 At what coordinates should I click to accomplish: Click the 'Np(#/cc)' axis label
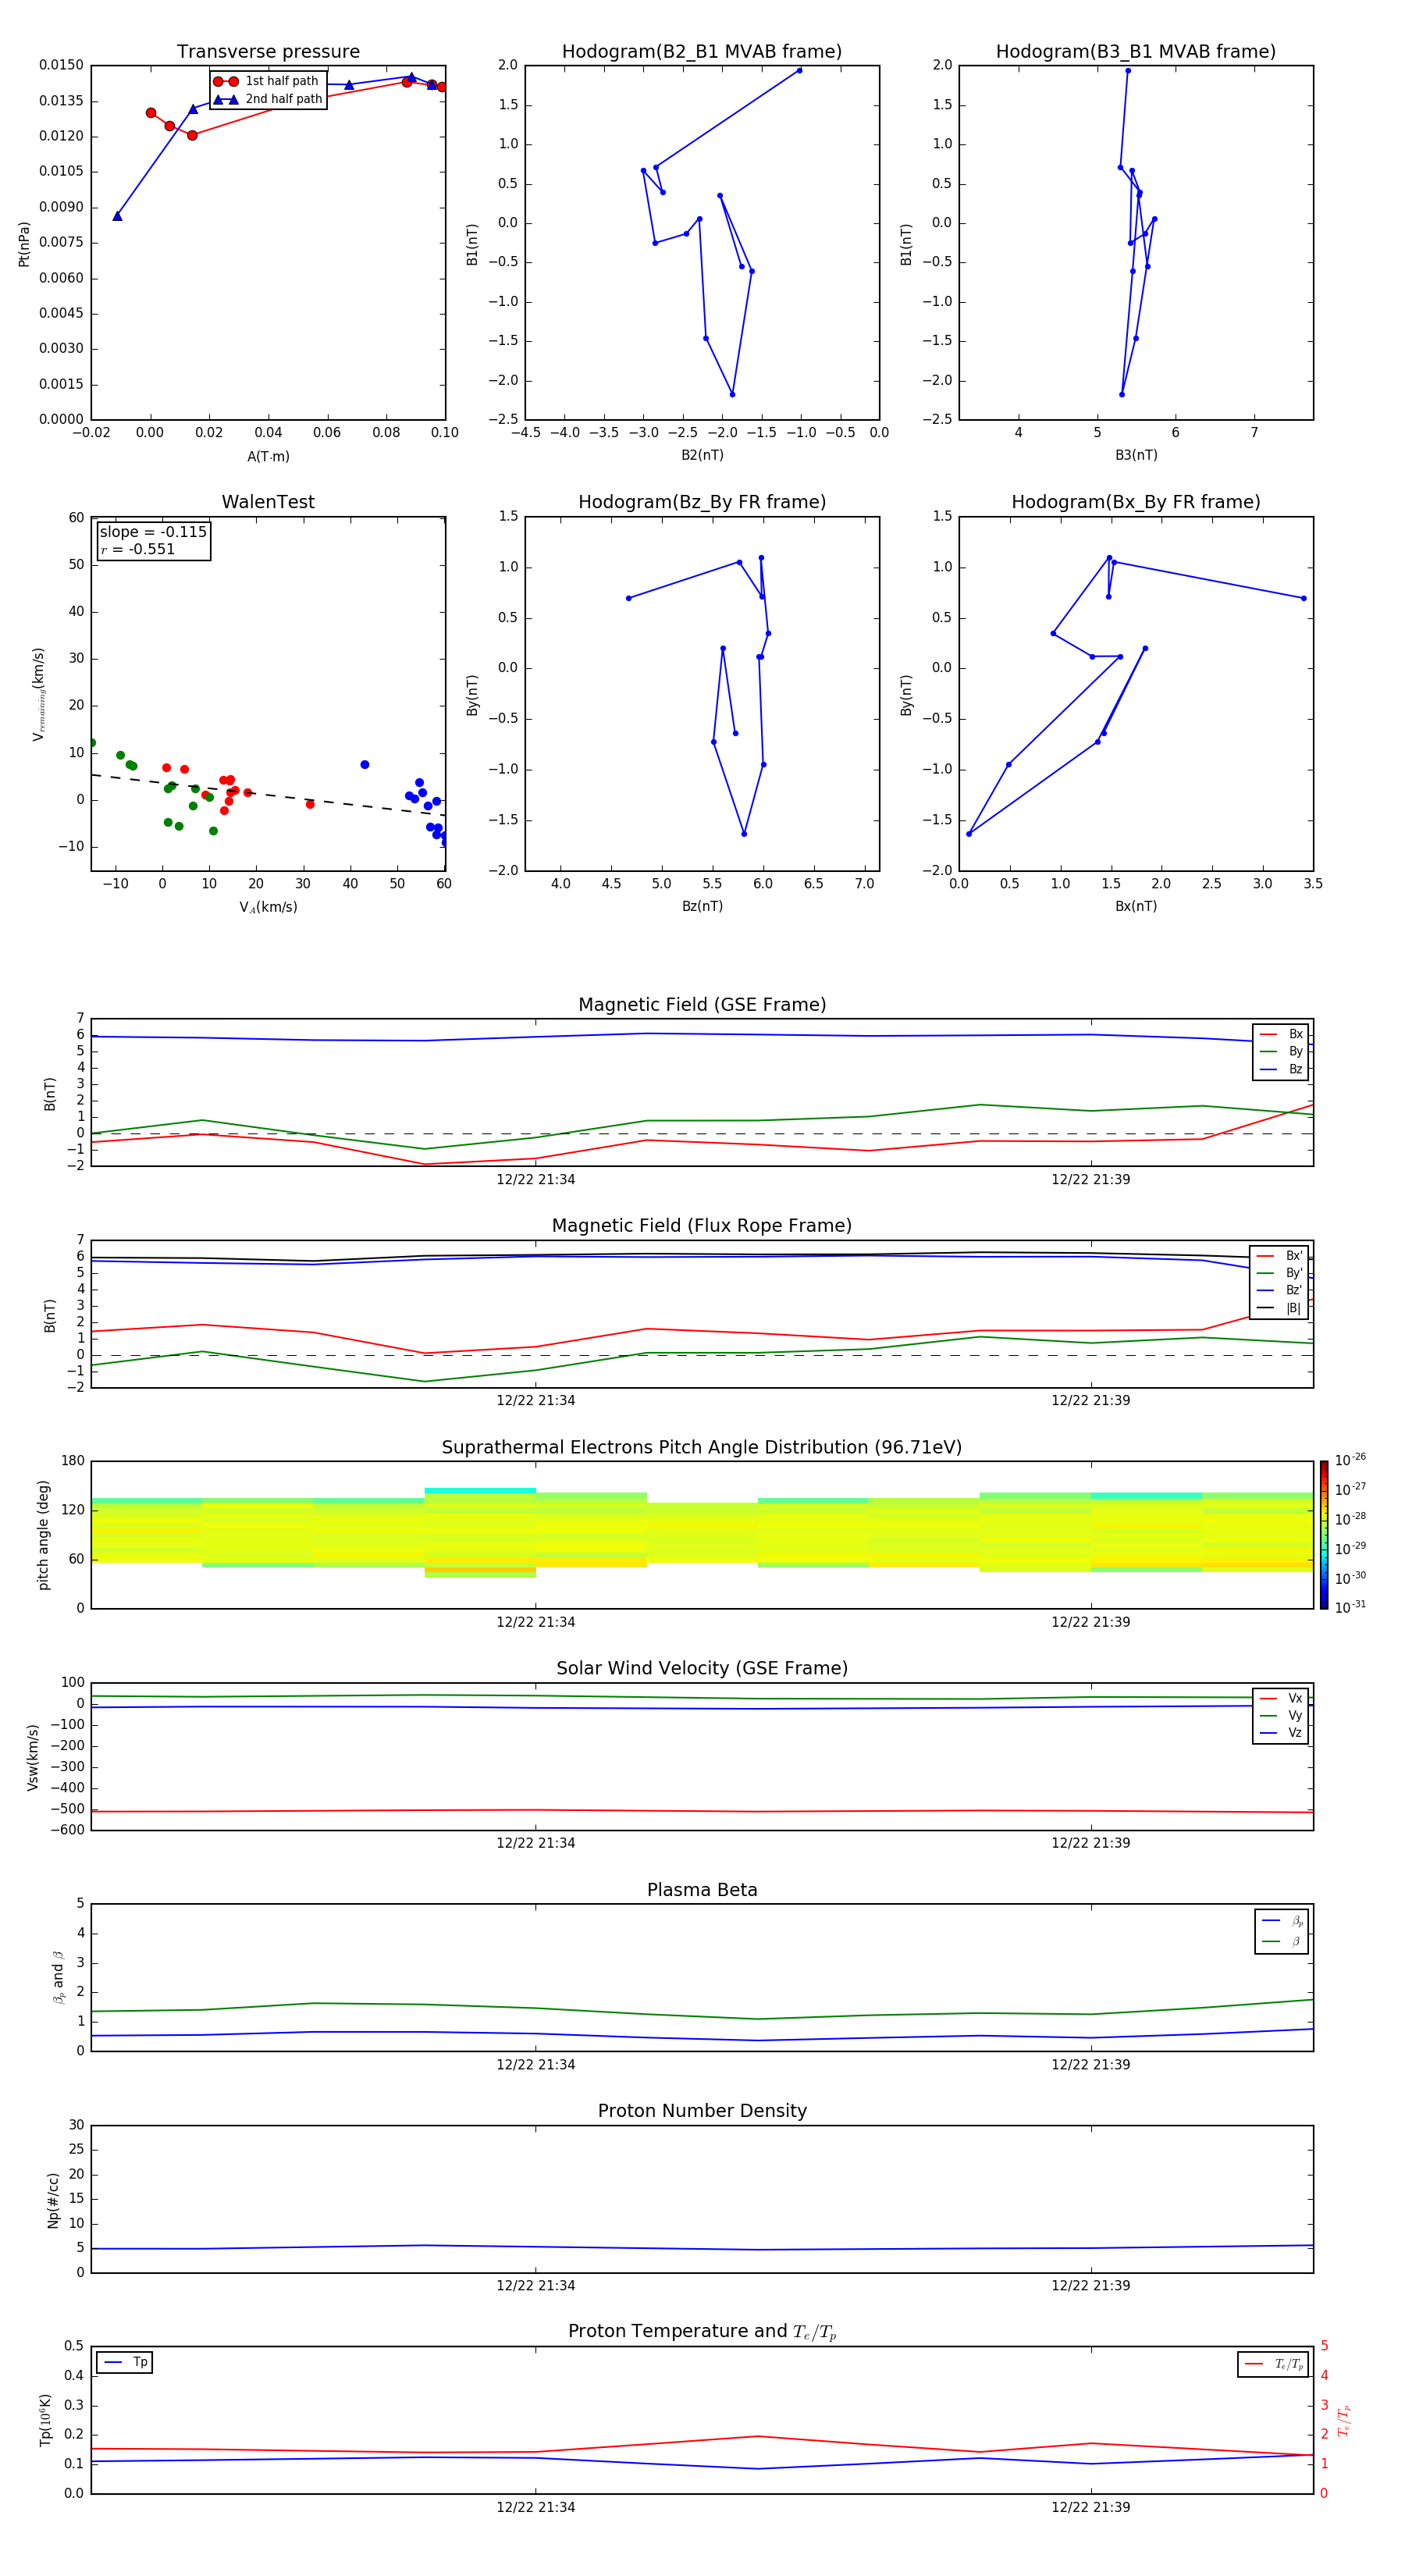click(x=53, y=2199)
